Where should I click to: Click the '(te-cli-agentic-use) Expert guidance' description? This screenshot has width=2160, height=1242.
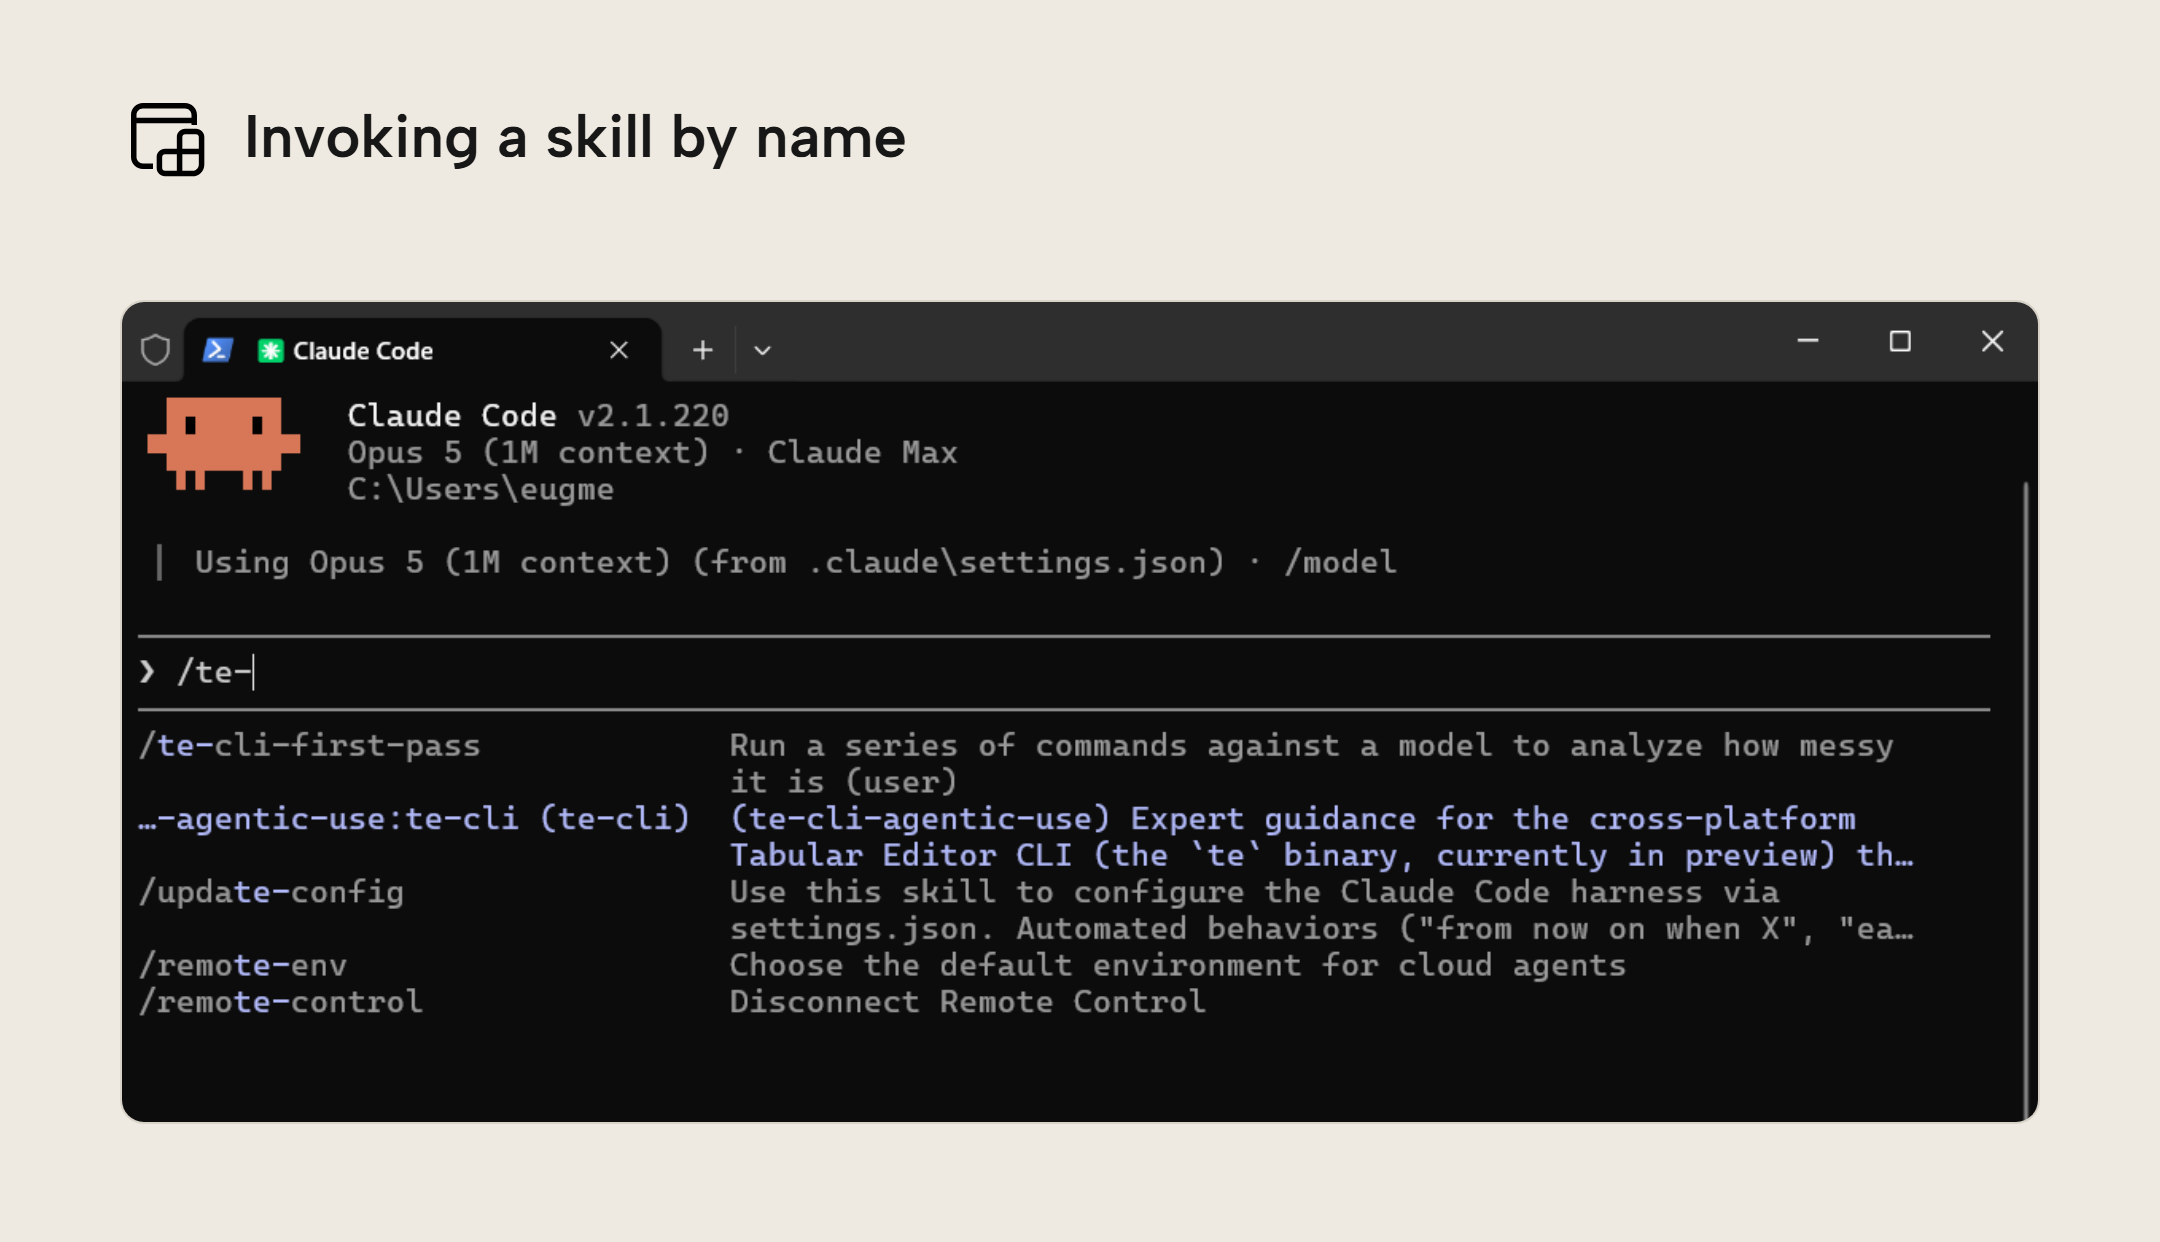1321,836
